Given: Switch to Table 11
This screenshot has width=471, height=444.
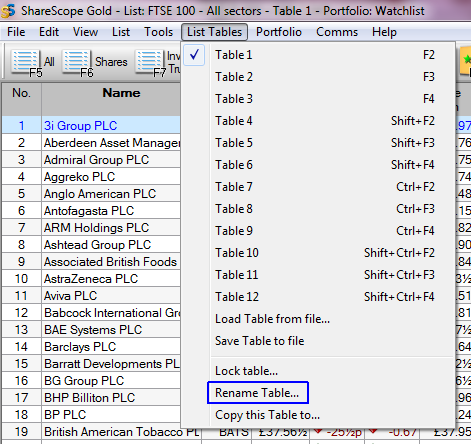Looking at the screenshot, I should click(x=318, y=275).
